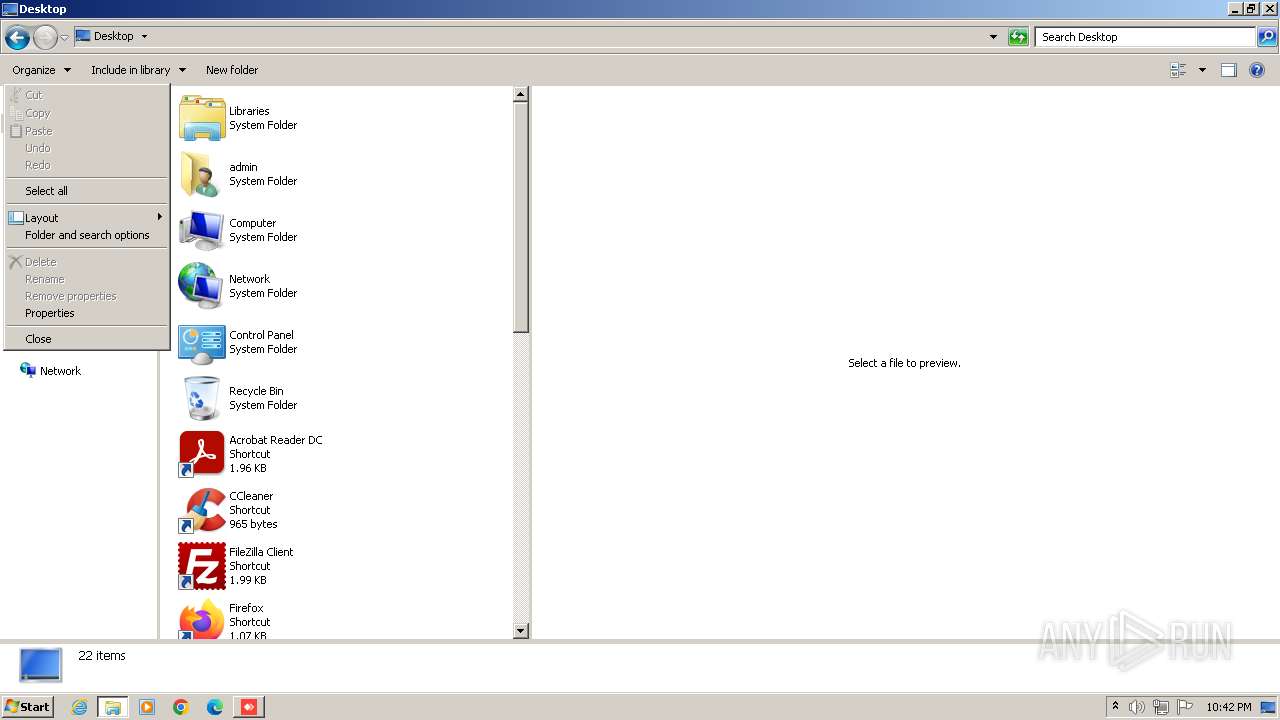Open the Include in library dropdown
Image resolution: width=1280 pixels, height=720 pixels.
(x=138, y=70)
